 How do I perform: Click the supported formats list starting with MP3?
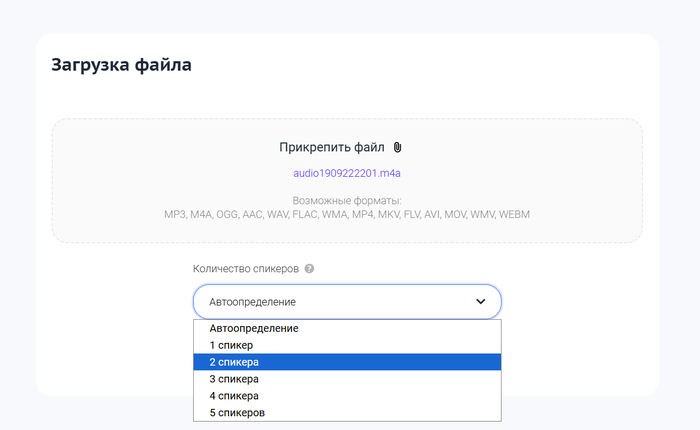347,214
